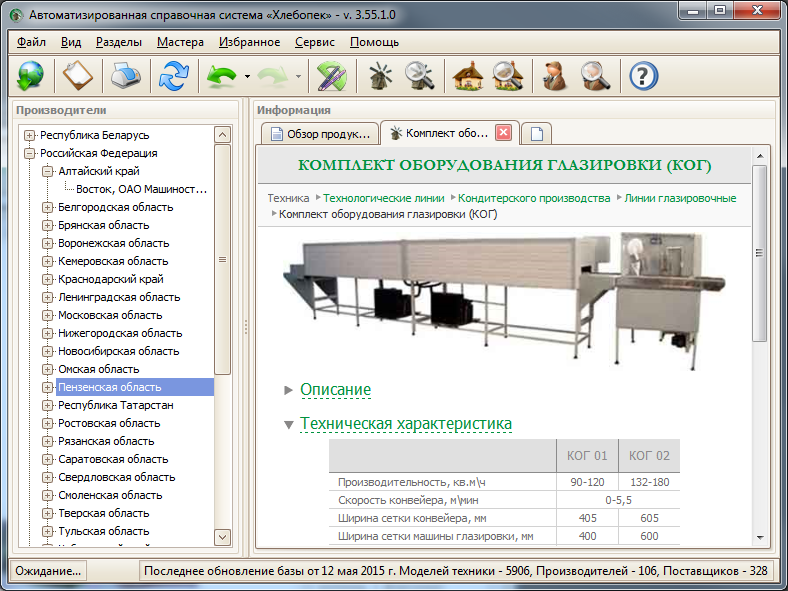This screenshot has height=591, width=788.
Task: Open the Файл menu
Action: (31, 42)
